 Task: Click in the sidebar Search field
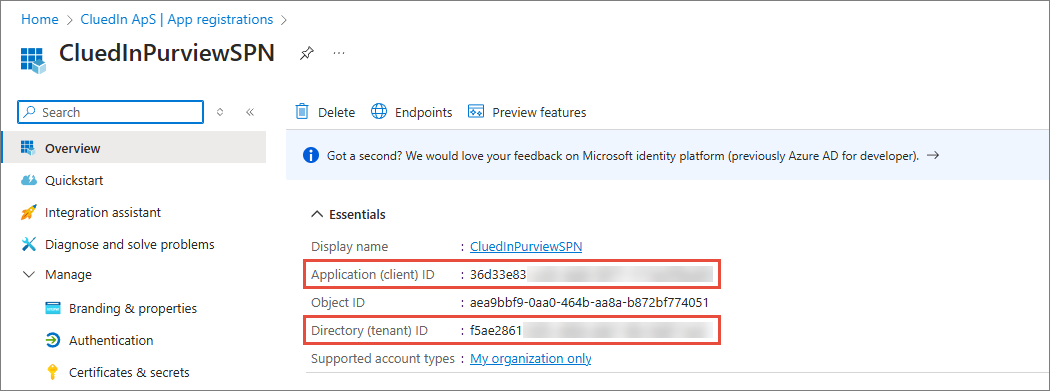coord(110,112)
